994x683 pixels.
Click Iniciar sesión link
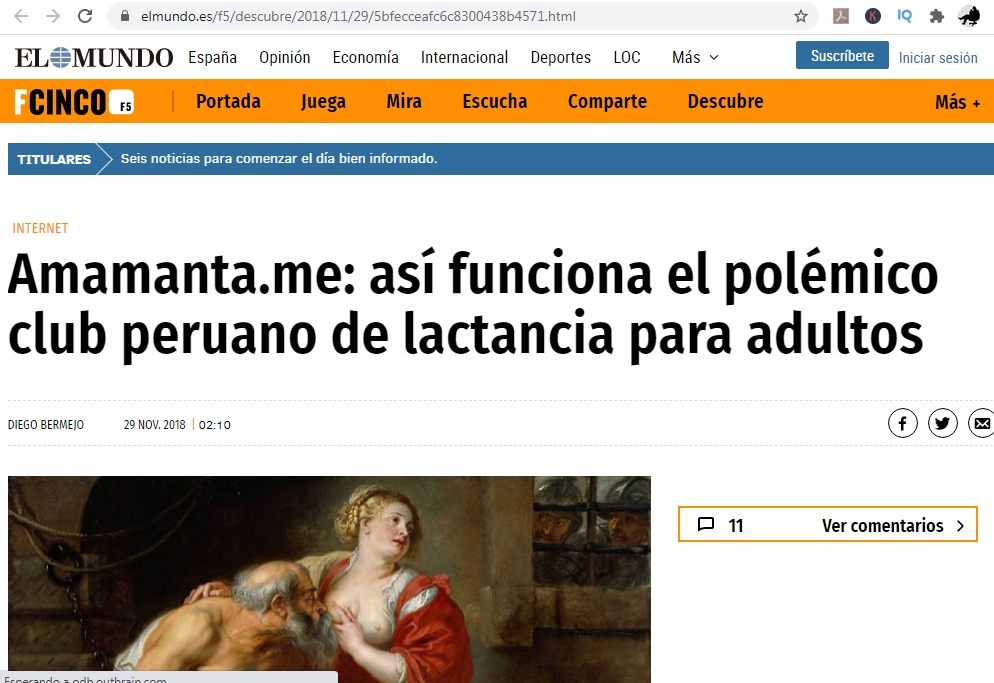pos(938,58)
